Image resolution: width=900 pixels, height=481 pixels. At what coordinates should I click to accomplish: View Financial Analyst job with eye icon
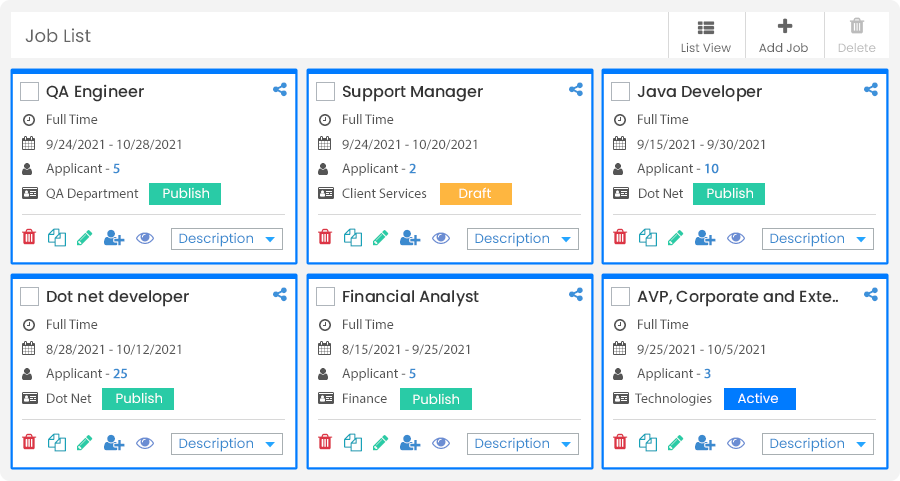coord(441,443)
